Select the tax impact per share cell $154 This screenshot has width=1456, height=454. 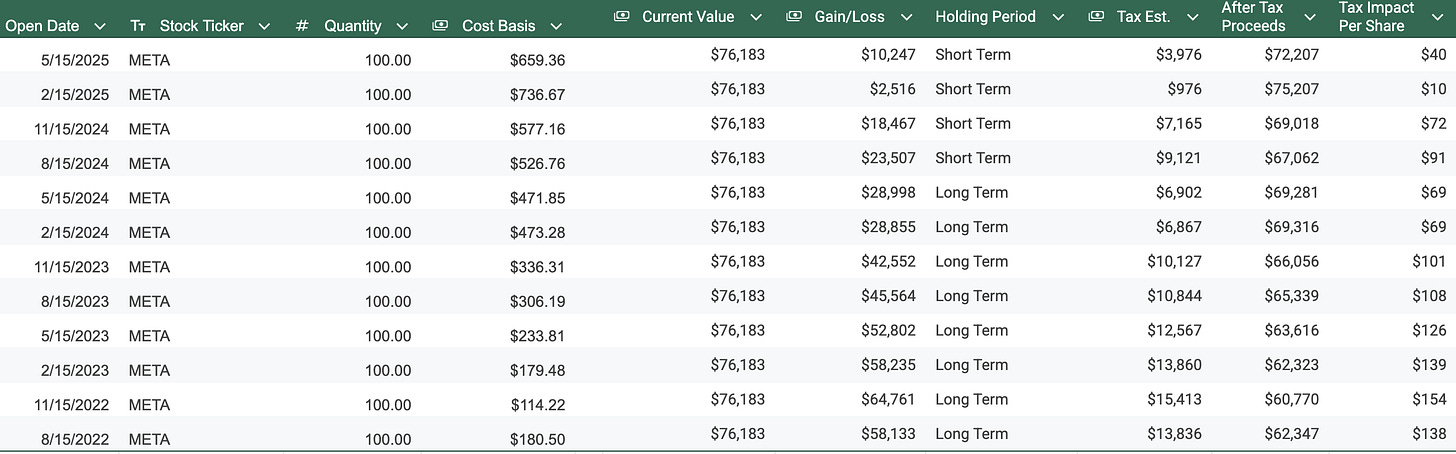tap(1429, 399)
